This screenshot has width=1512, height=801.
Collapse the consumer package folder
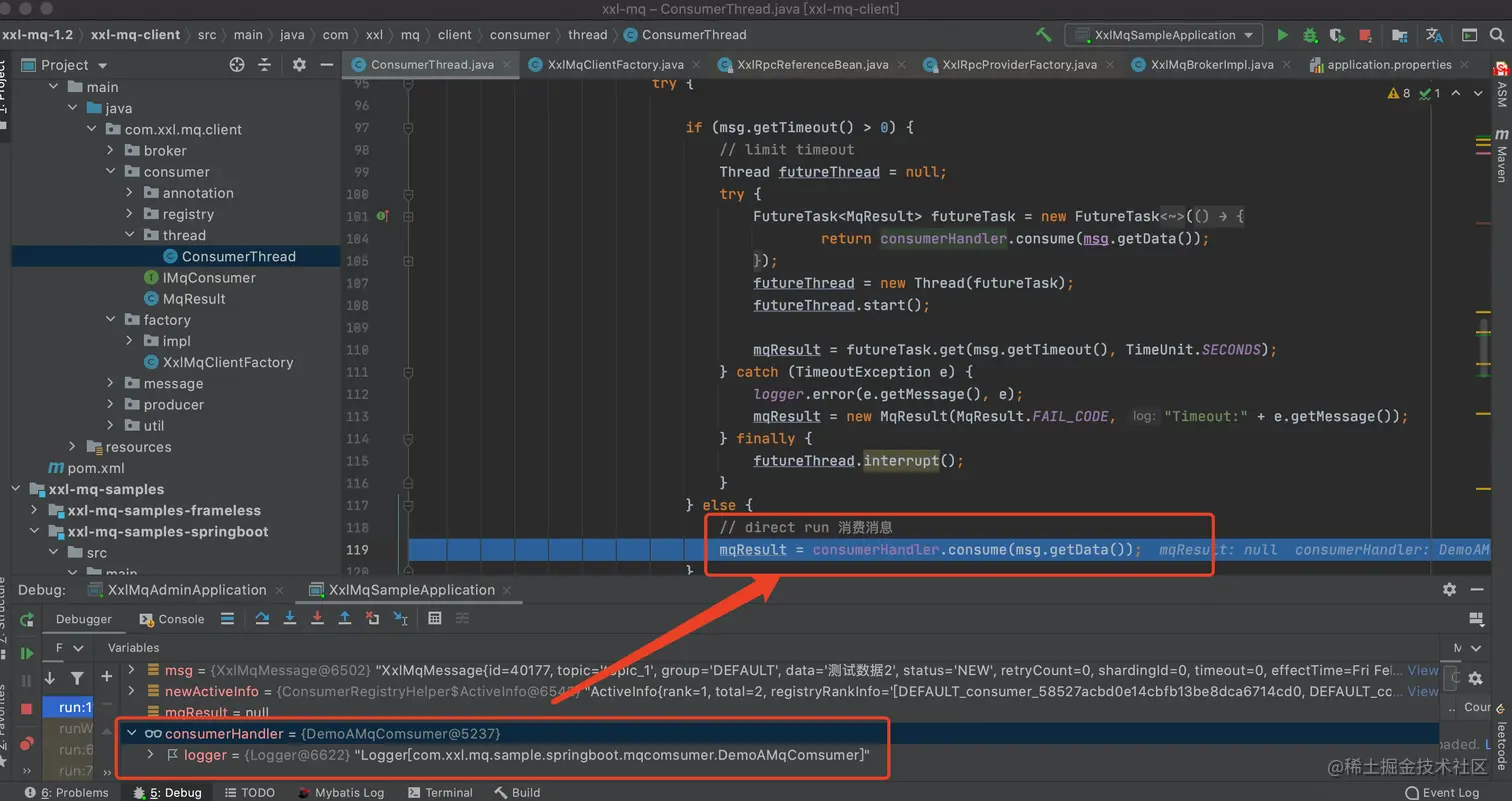coord(111,172)
